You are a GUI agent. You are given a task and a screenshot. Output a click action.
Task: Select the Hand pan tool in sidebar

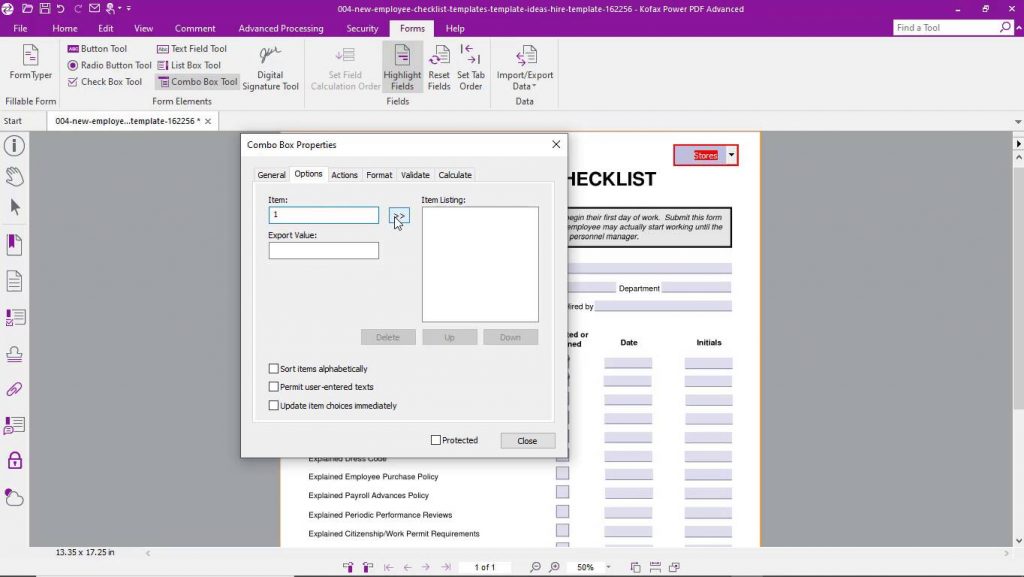(x=12, y=176)
